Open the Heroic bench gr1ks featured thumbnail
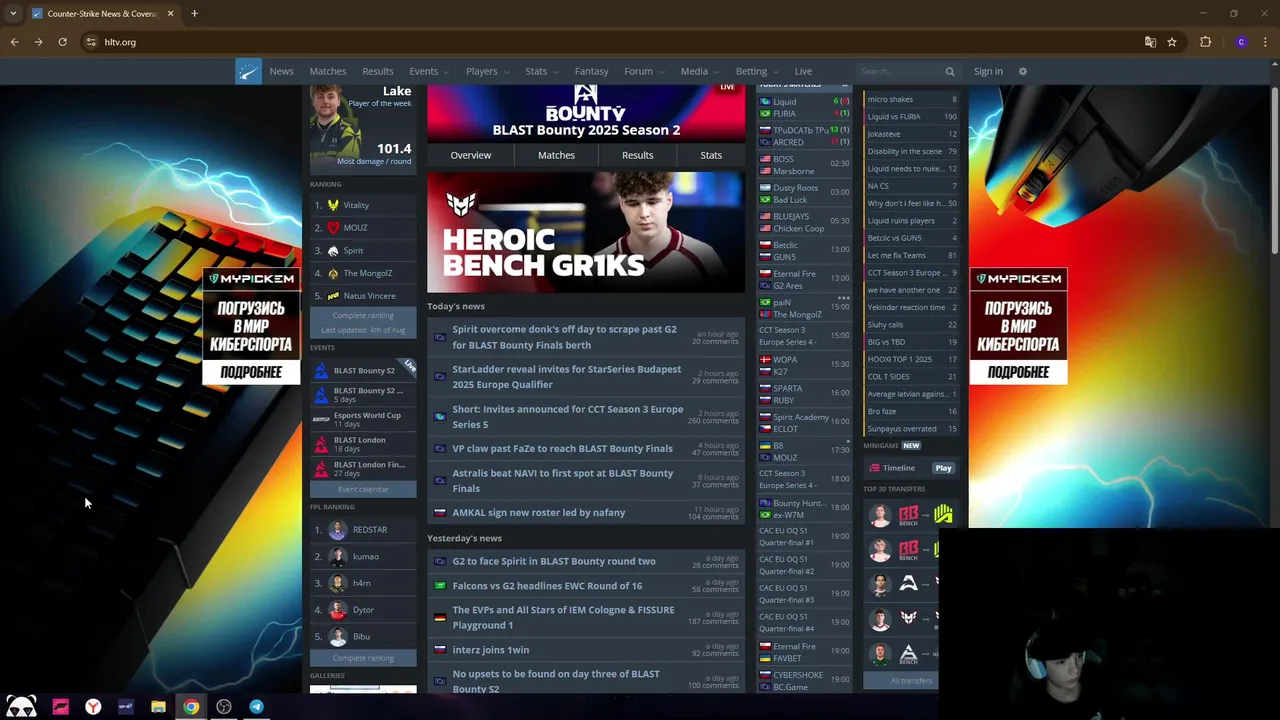This screenshot has width=1280, height=720. (x=586, y=232)
